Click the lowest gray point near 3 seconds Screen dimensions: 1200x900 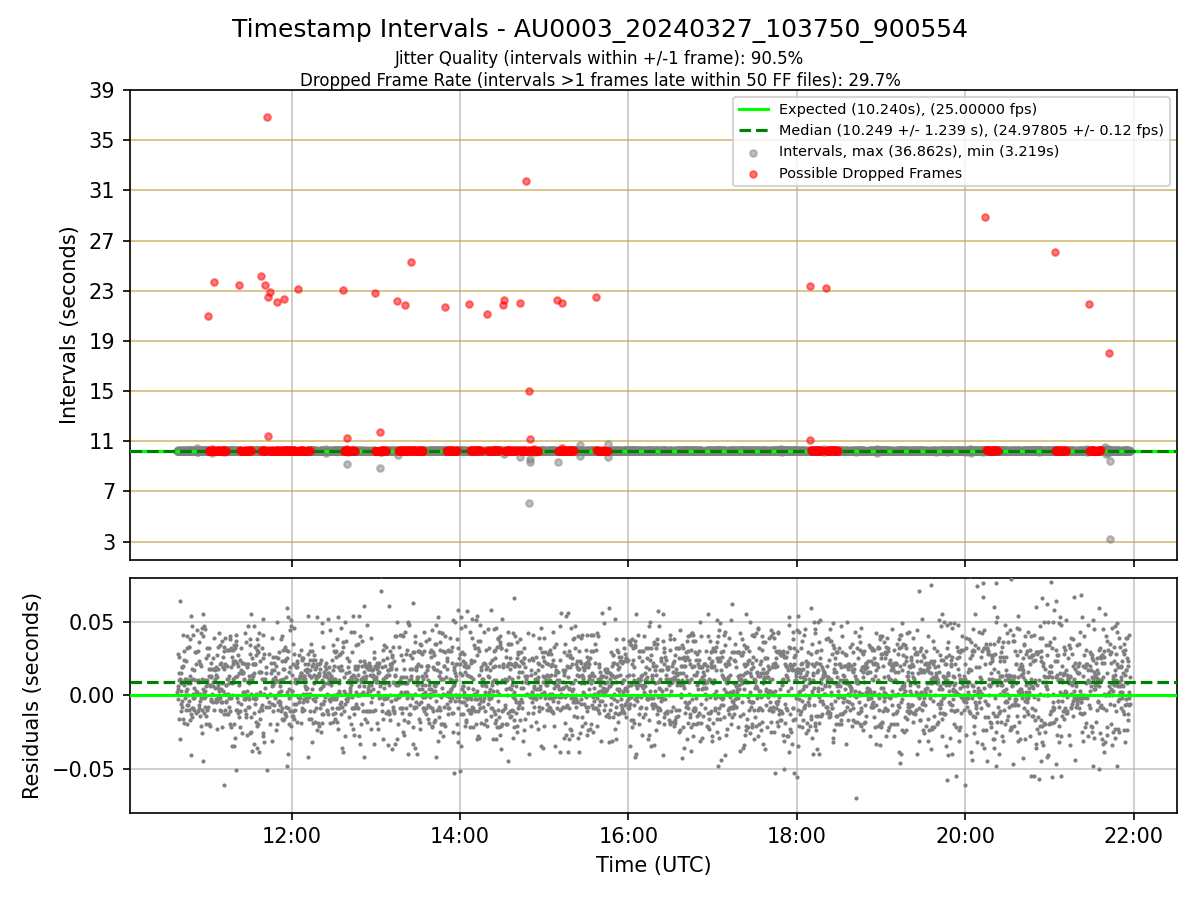coord(1110,539)
